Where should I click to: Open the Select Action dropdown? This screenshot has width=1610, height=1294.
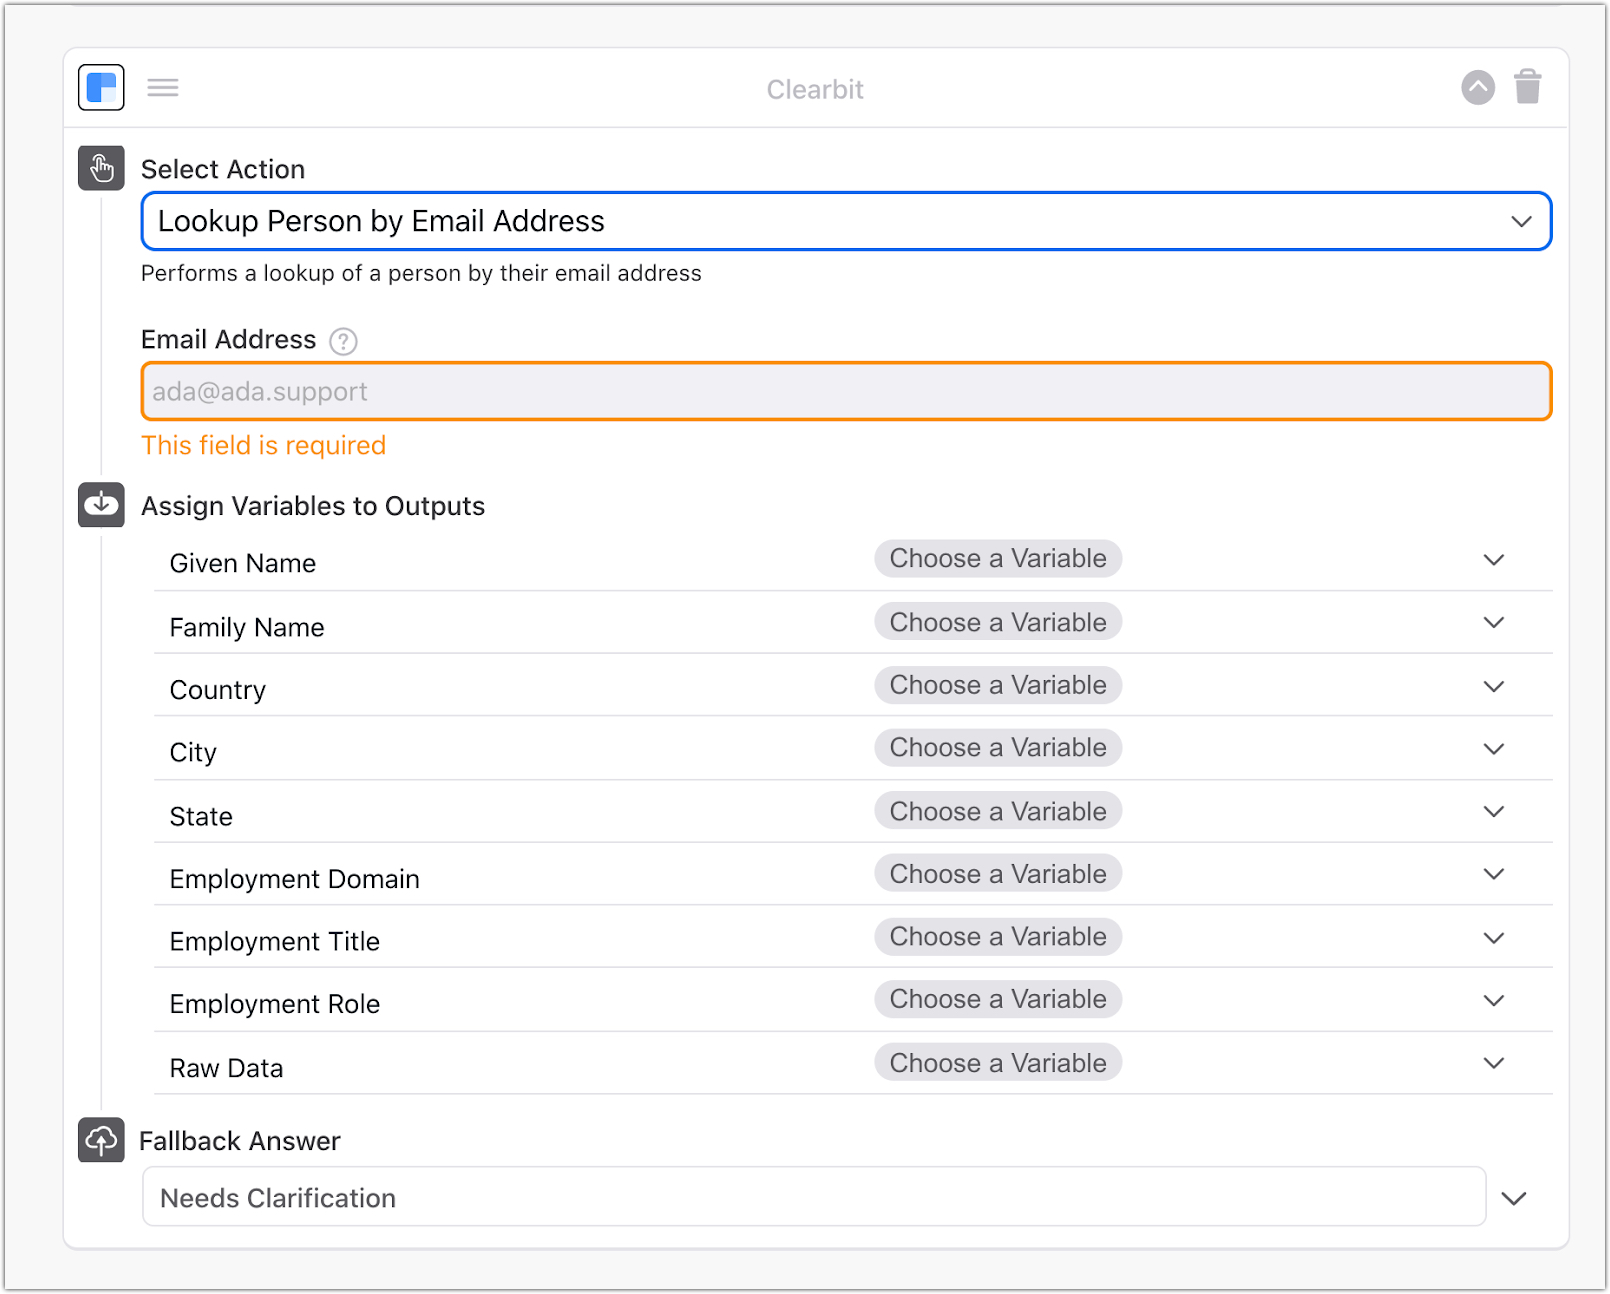[845, 221]
